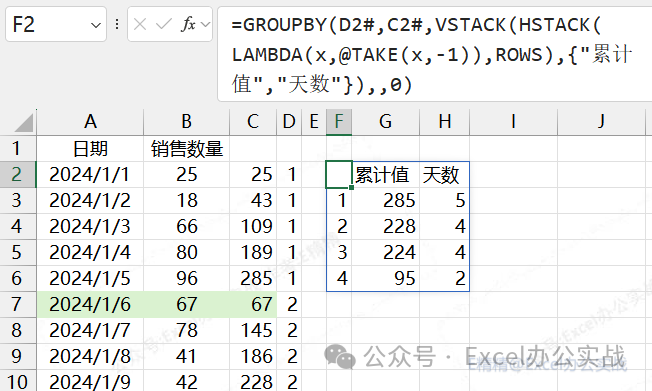
Task: Select column G header
Action: [385, 122]
